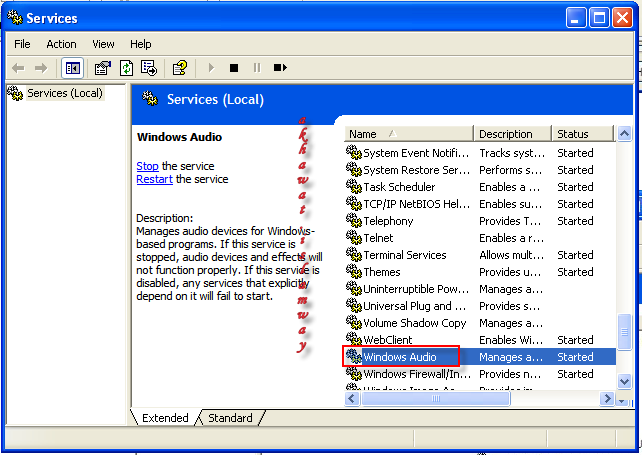Select the Windows Audio service name
The width and height of the screenshot is (642, 455).
(x=400, y=357)
